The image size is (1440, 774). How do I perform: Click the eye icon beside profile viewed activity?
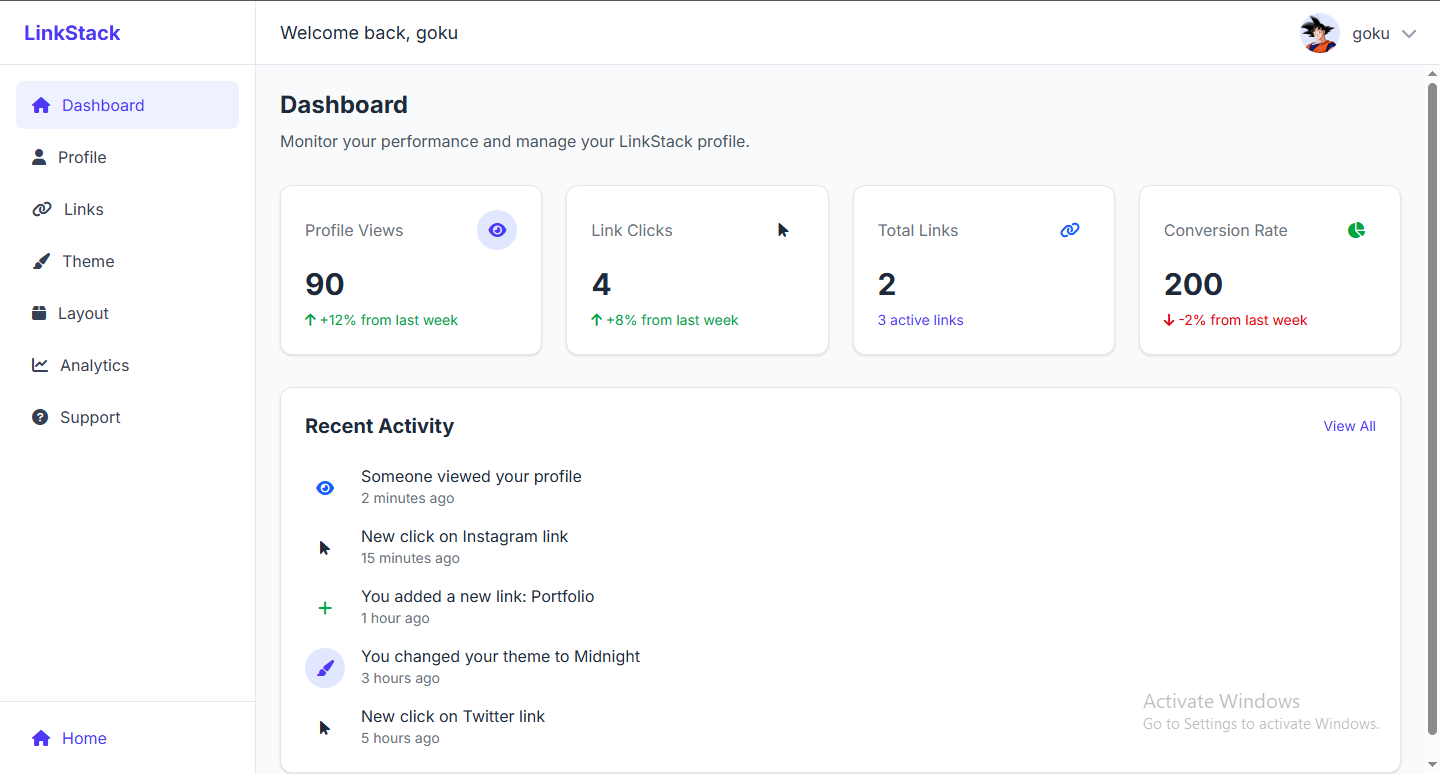pyautogui.click(x=325, y=488)
